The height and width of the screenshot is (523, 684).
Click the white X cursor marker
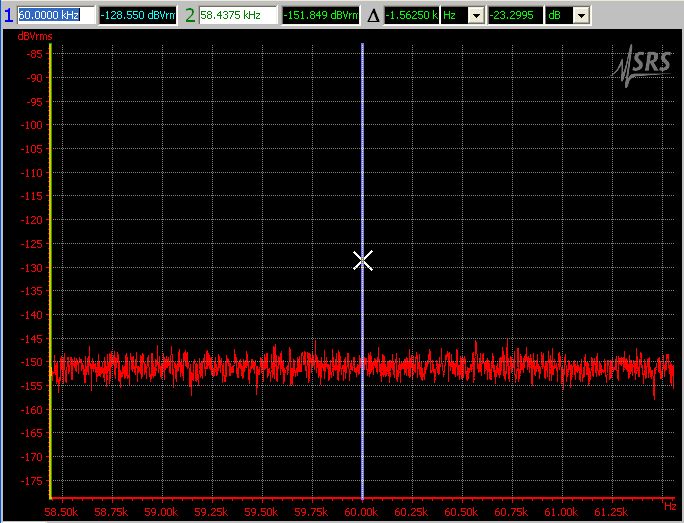(x=363, y=260)
